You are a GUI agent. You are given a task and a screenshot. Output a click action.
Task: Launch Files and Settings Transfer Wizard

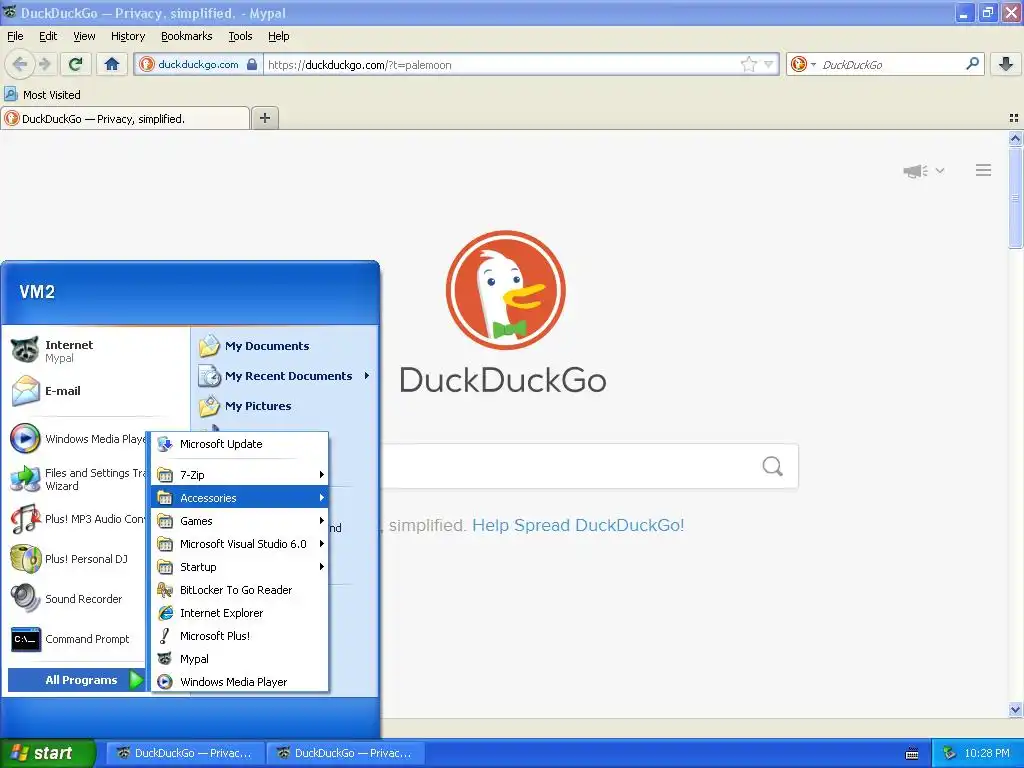point(78,479)
